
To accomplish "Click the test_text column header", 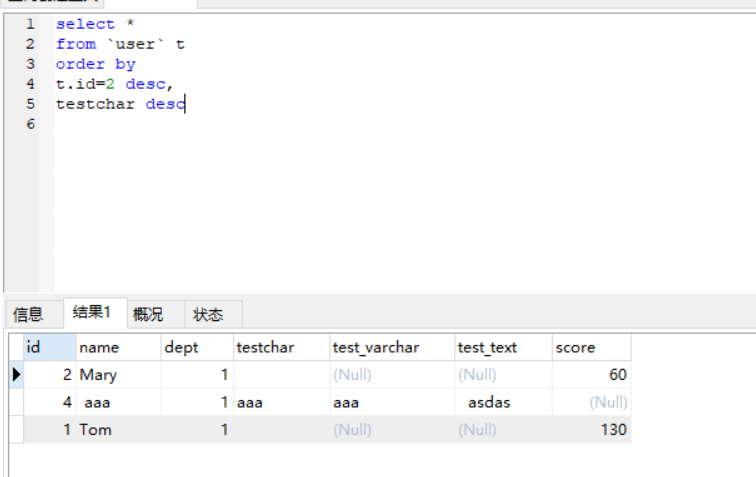I will (503, 347).
